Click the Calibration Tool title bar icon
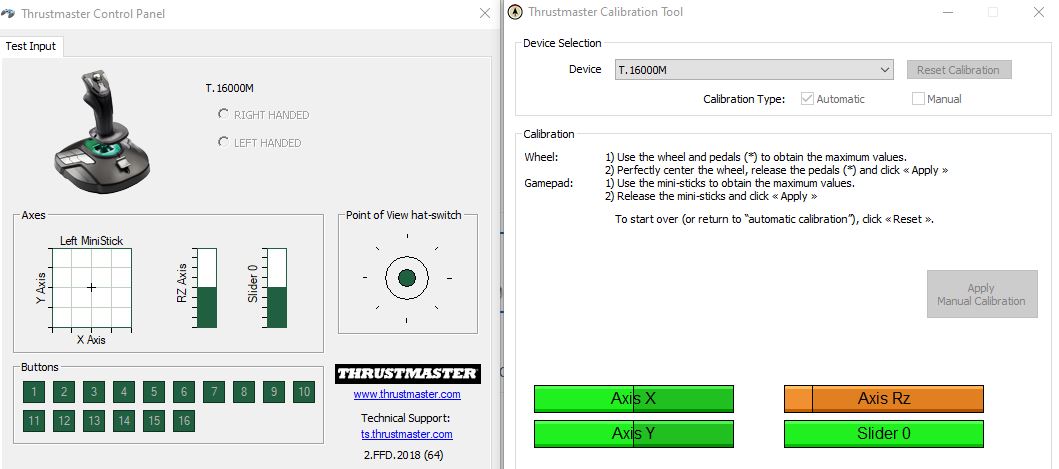 point(515,12)
